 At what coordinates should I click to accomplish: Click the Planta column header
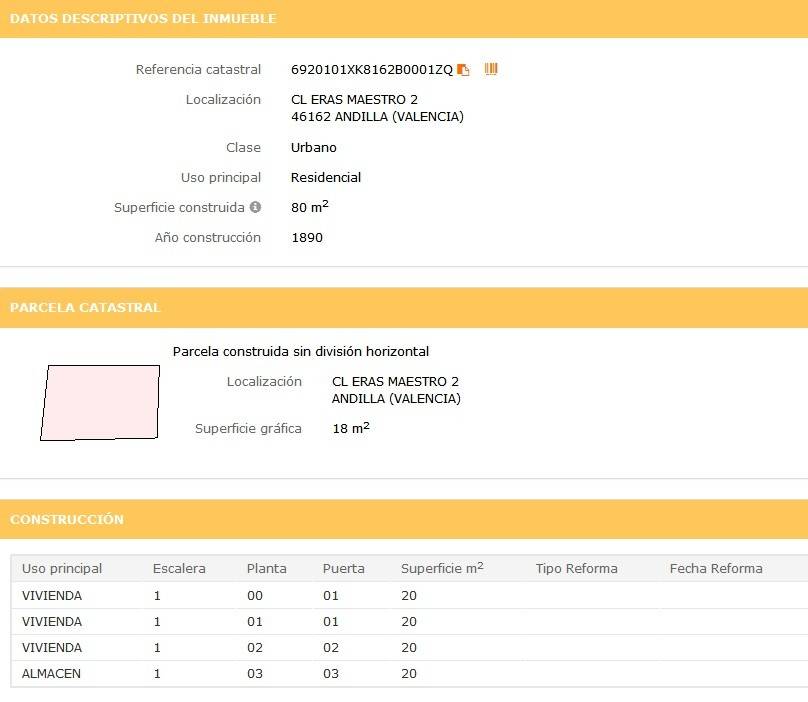(x=266, y=569)
